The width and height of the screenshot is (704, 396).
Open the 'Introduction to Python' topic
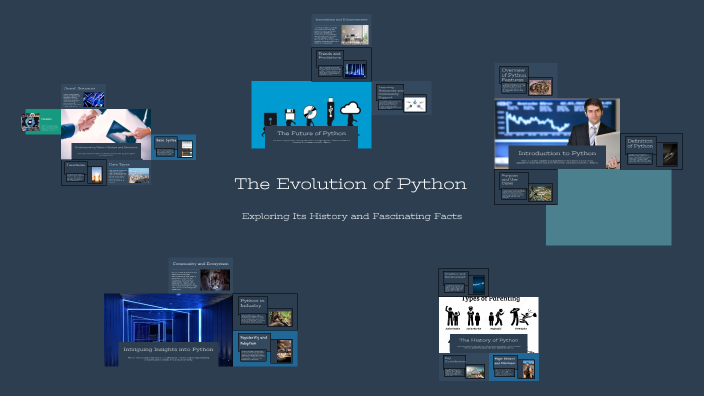point(557,134)
